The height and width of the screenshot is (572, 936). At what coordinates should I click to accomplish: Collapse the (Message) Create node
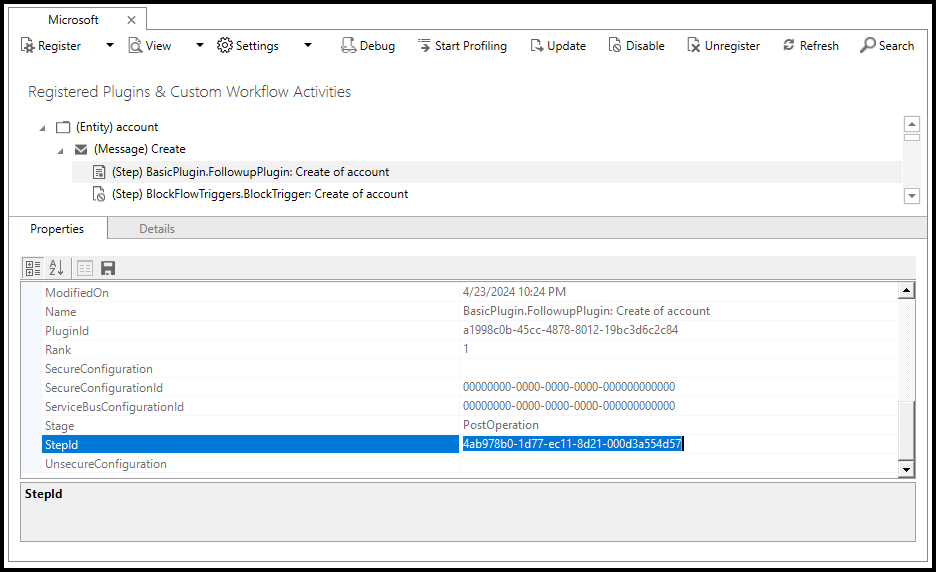click(60, 150)
